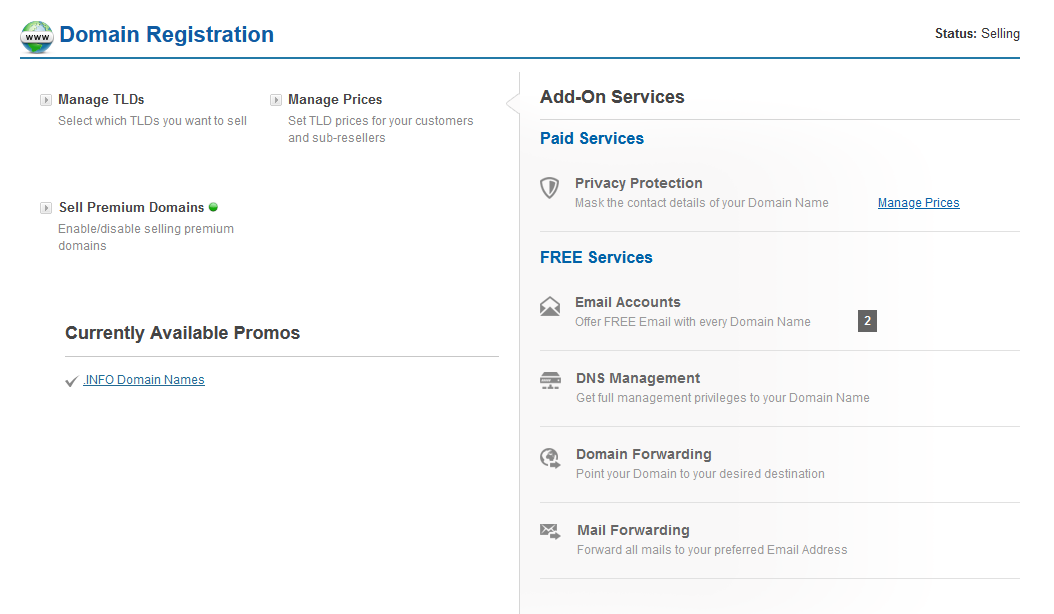This screenshot has height=614, width=1054.
Task: Expand the Sell Premium Domains section
Action: (46, 207)
